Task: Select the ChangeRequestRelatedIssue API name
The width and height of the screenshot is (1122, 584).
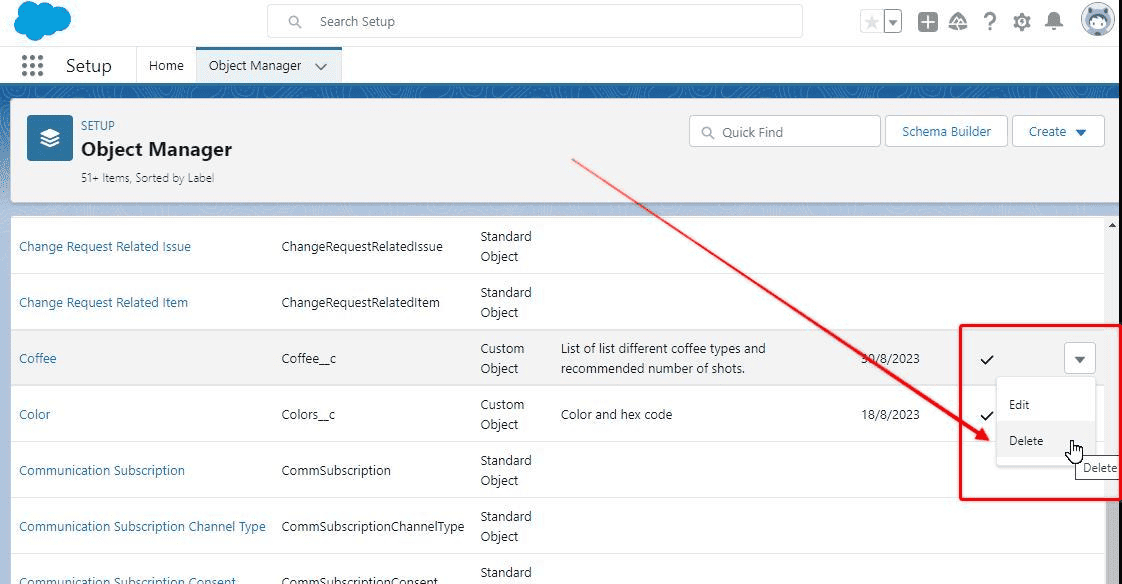Action: pyautogui.click(x=362, y=247)
